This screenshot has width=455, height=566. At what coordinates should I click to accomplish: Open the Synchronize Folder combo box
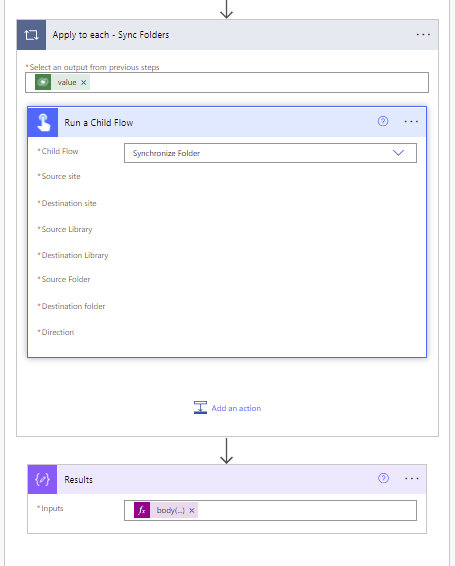click(x=270, y=153)
